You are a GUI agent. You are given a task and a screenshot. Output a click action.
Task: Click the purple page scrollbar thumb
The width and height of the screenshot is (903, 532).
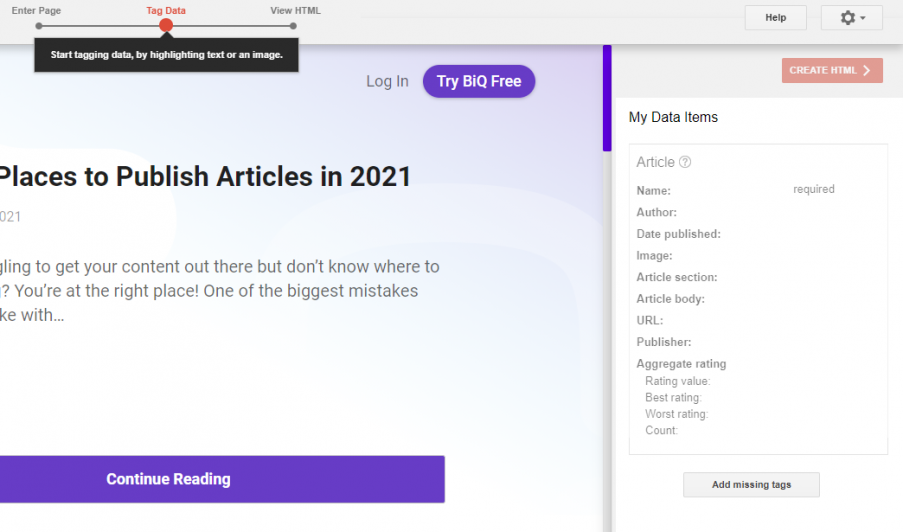(x=607, y=98)
